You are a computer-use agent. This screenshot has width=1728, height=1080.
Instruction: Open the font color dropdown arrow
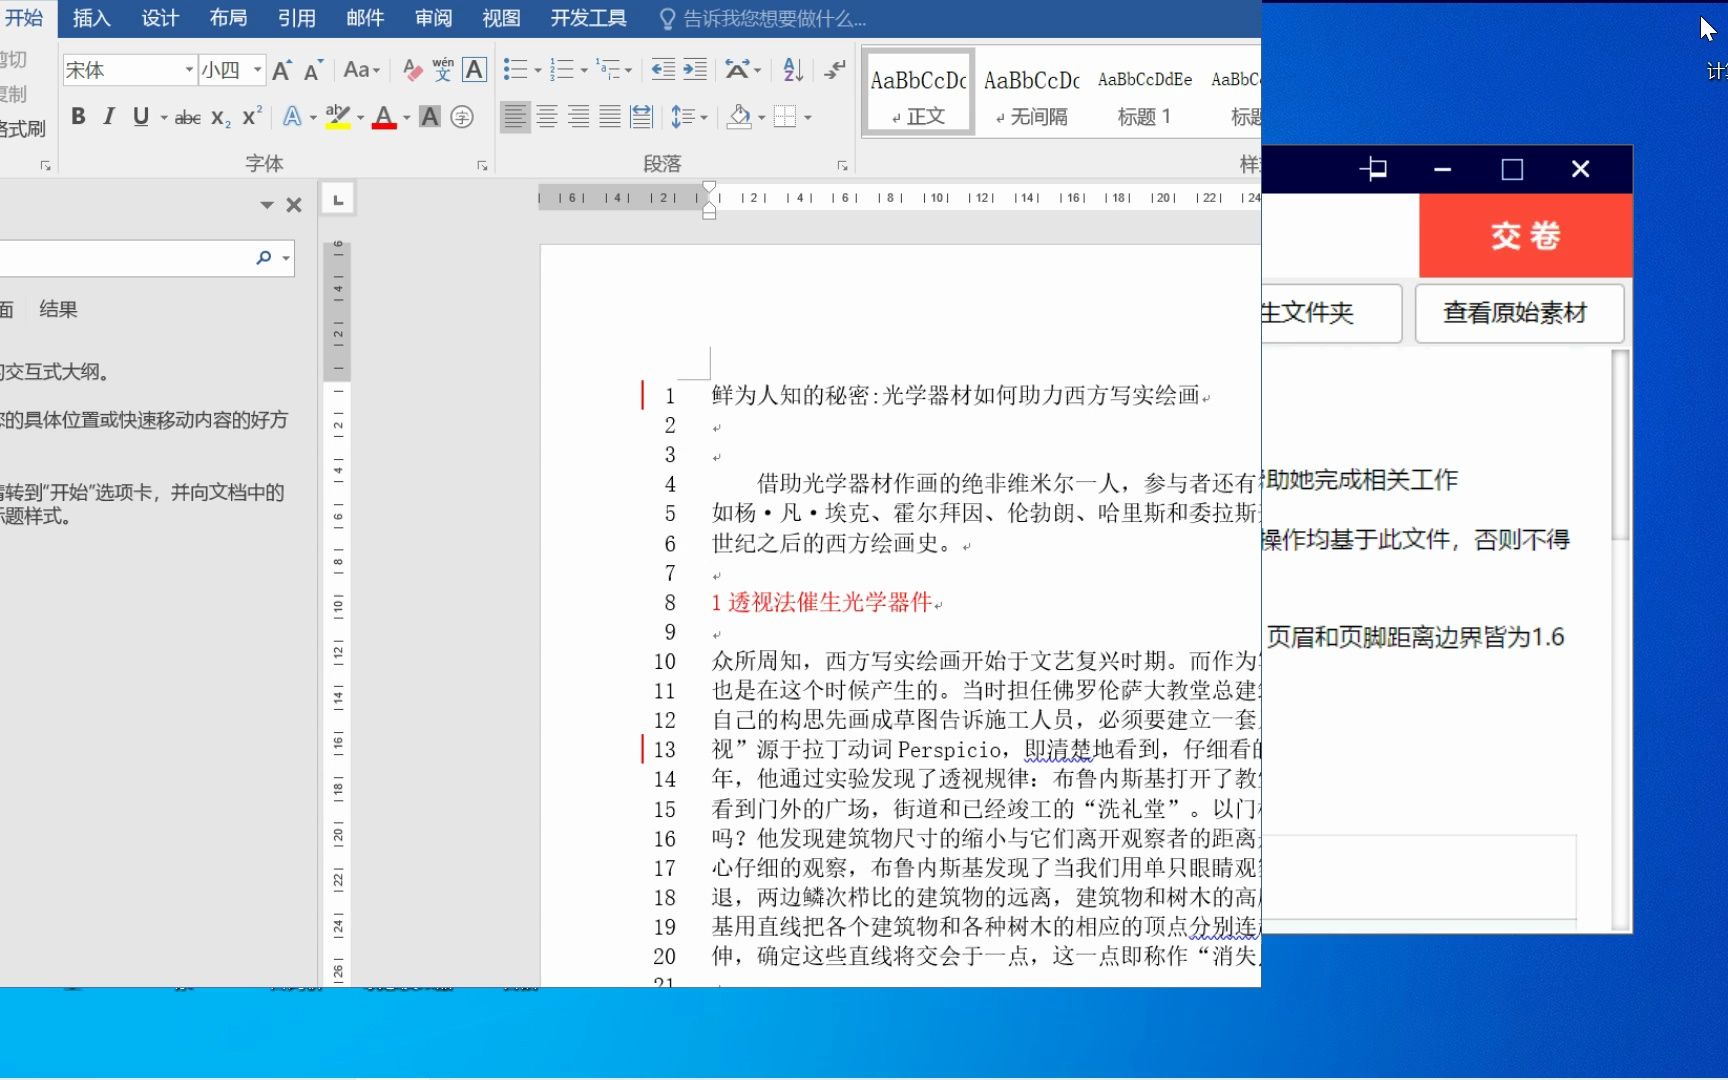tap(405, 118)
